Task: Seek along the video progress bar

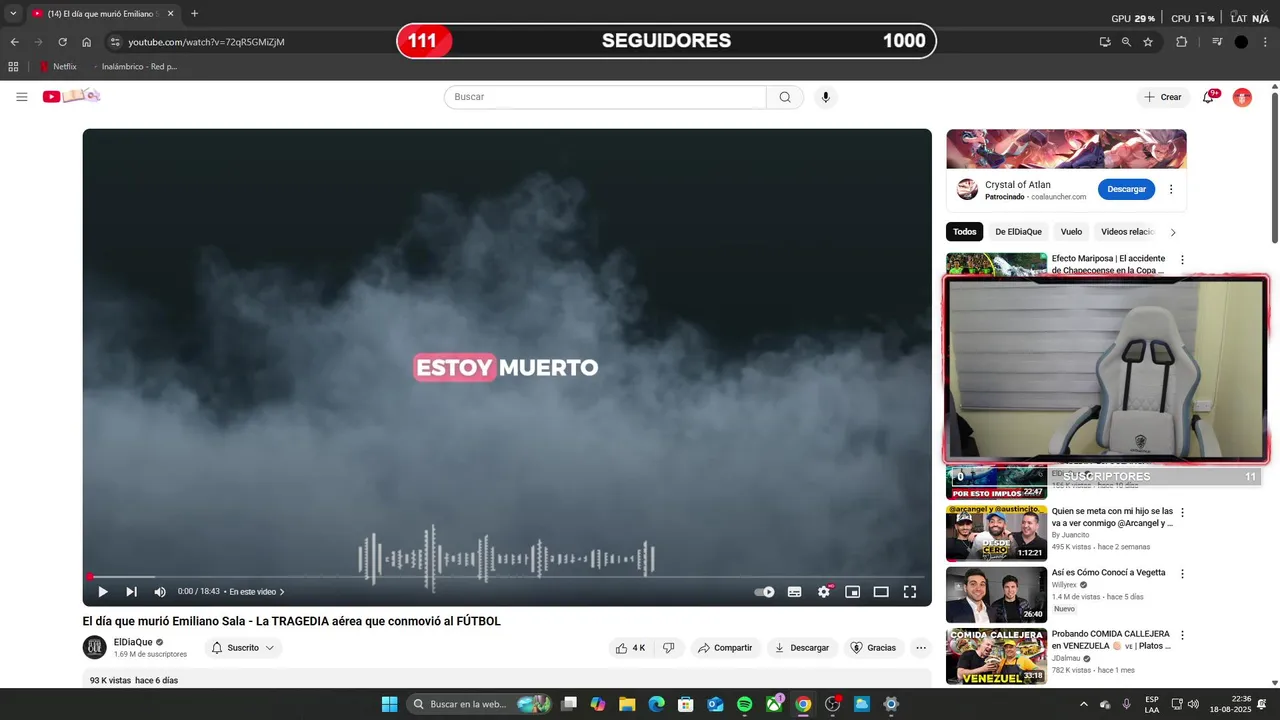Action: 507,577
